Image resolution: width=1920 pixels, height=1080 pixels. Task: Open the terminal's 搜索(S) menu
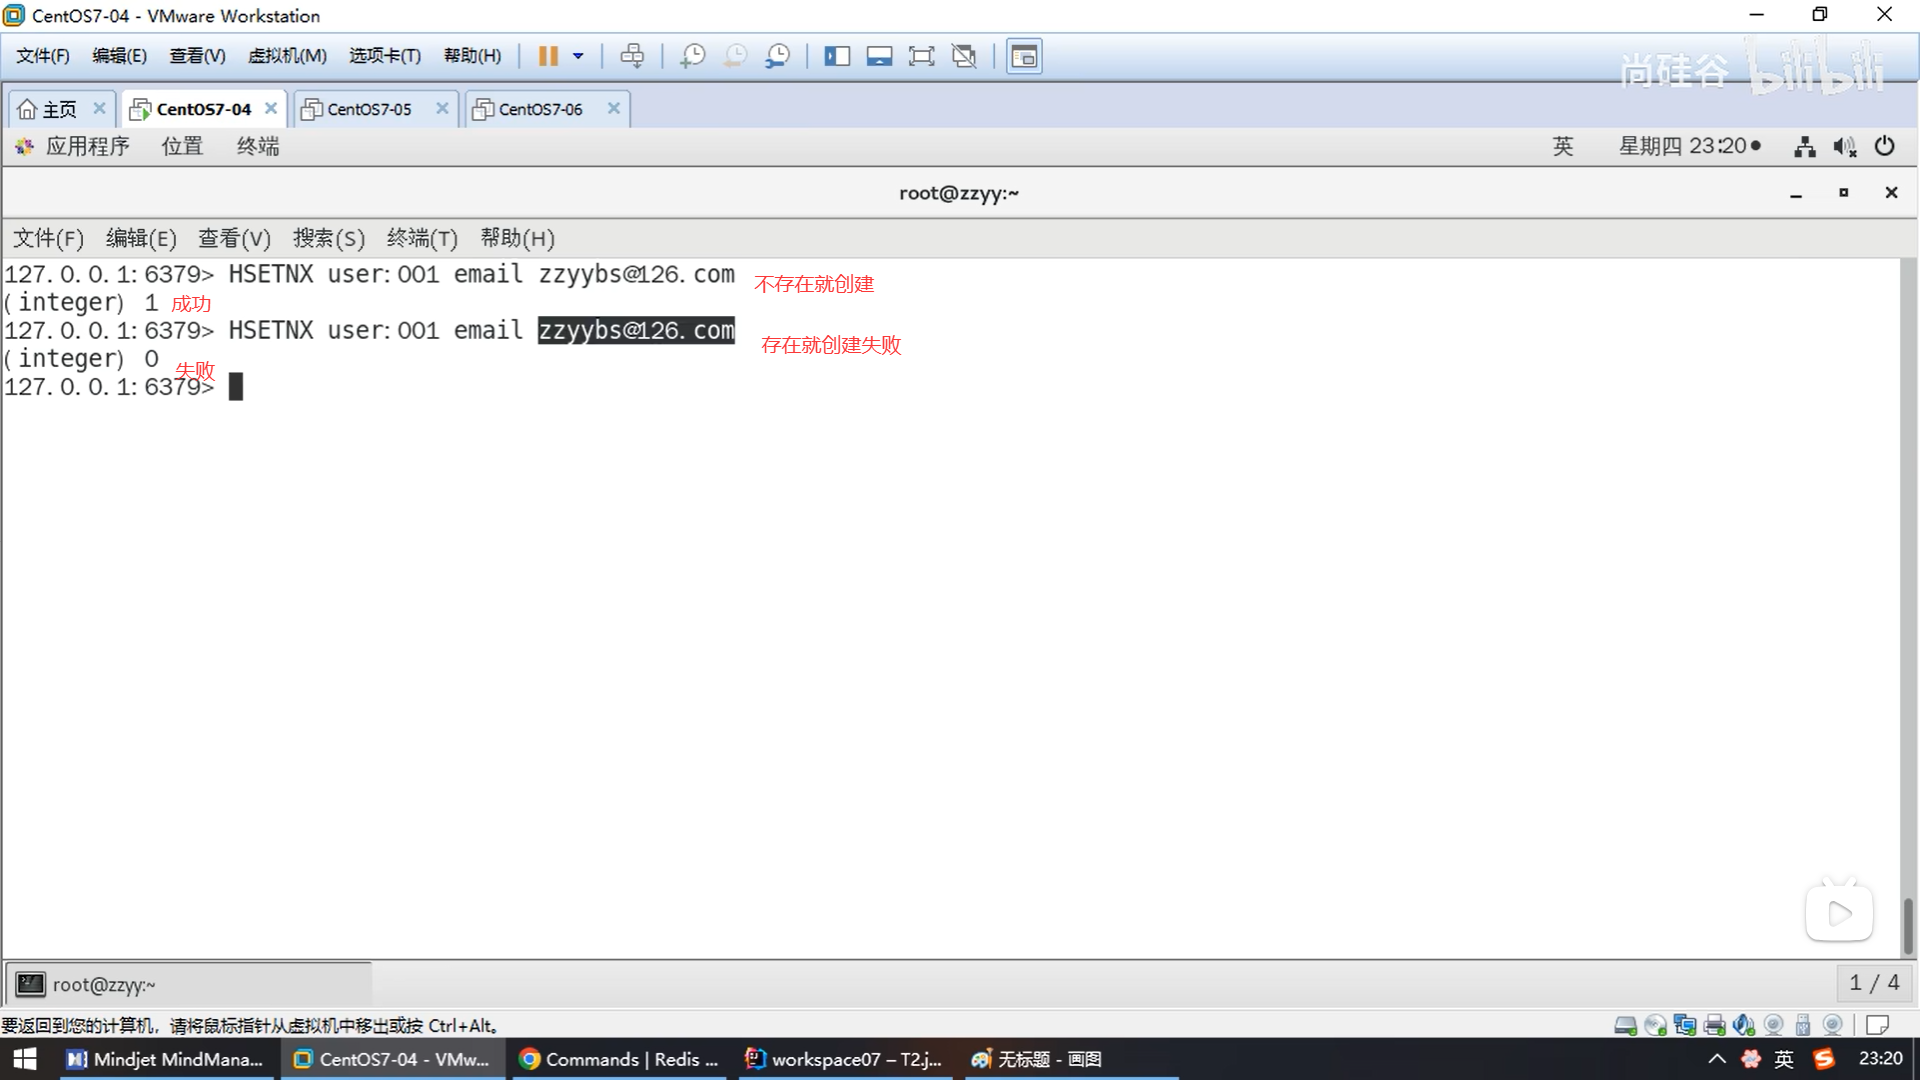point(328,238)
